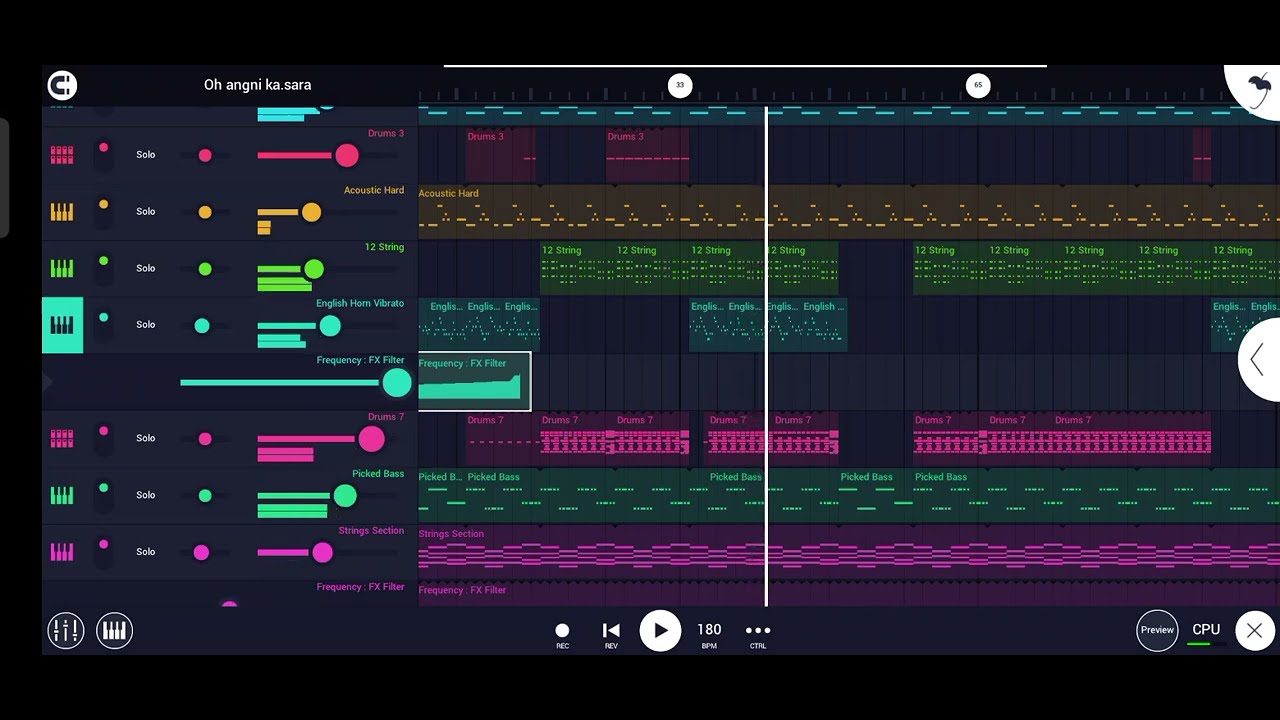Solo the Acoustic Hard track
The image size is (1280, 720).
146,212
